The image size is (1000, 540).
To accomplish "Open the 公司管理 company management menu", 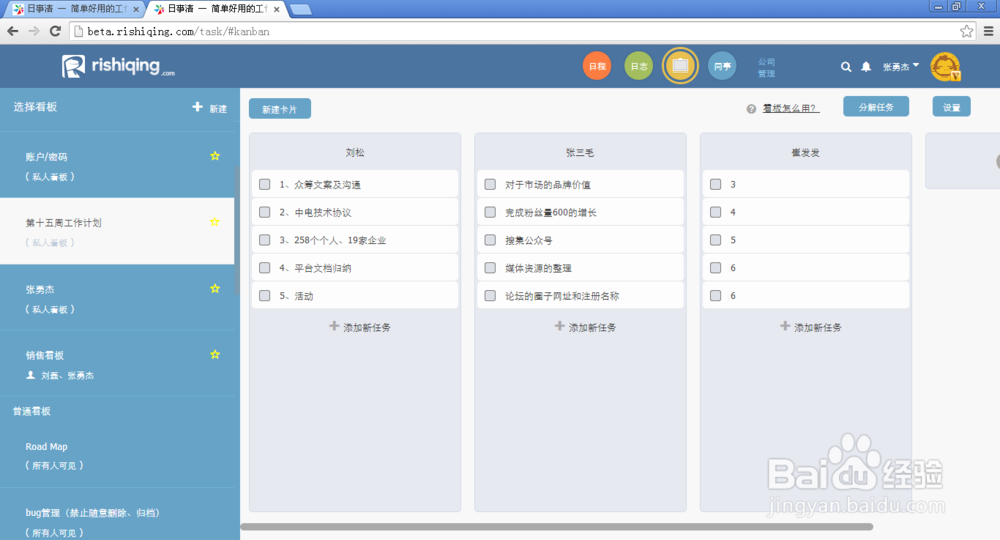I will point(767,68).
